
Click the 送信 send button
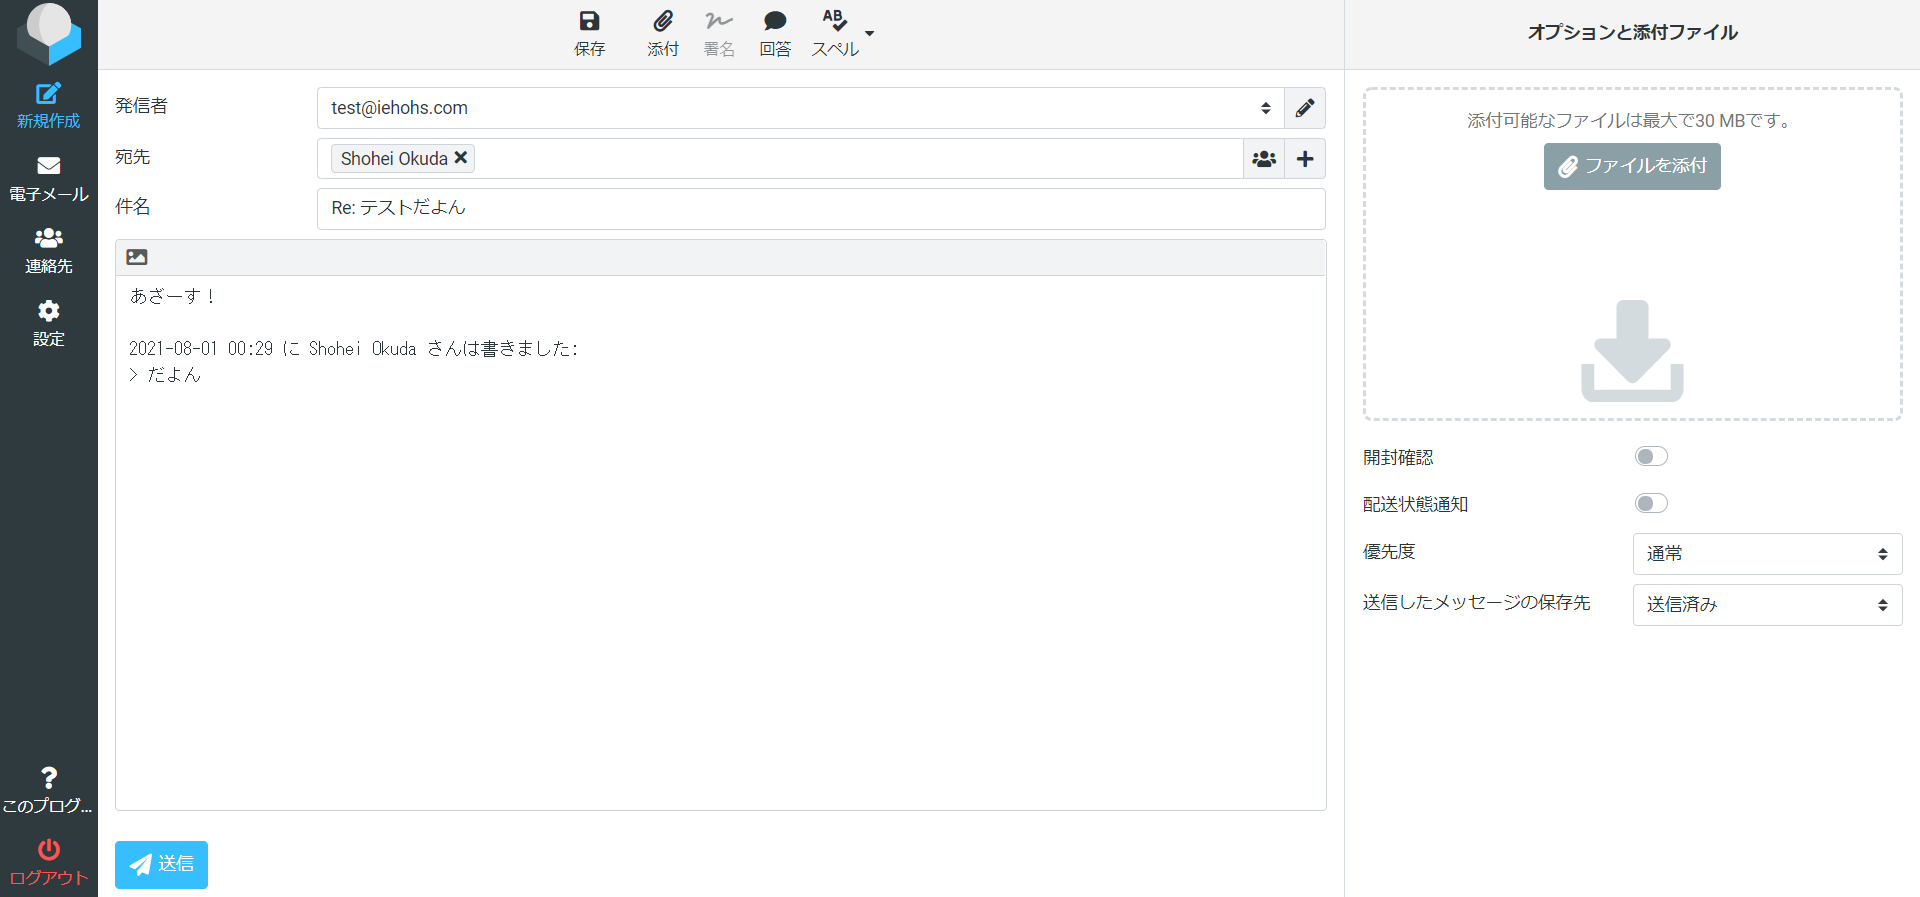click(x=161, y=864)
